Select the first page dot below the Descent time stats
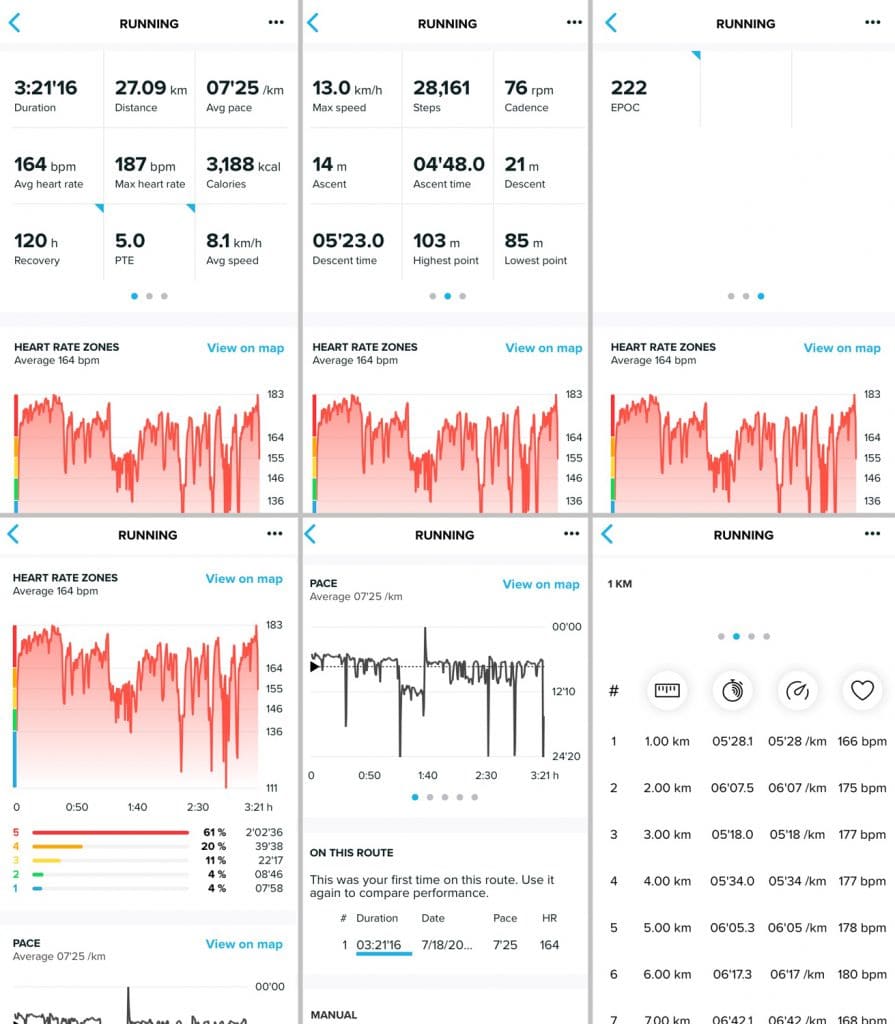The image size is (895, 1024). click(432, 296)
